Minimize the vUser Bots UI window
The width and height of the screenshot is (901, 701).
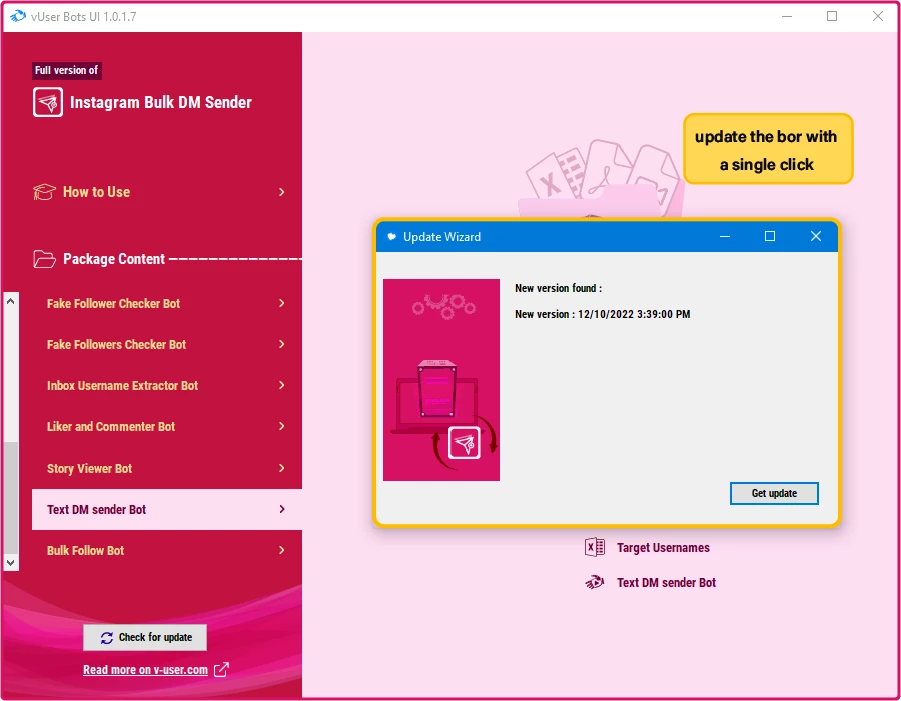point(787,16)
